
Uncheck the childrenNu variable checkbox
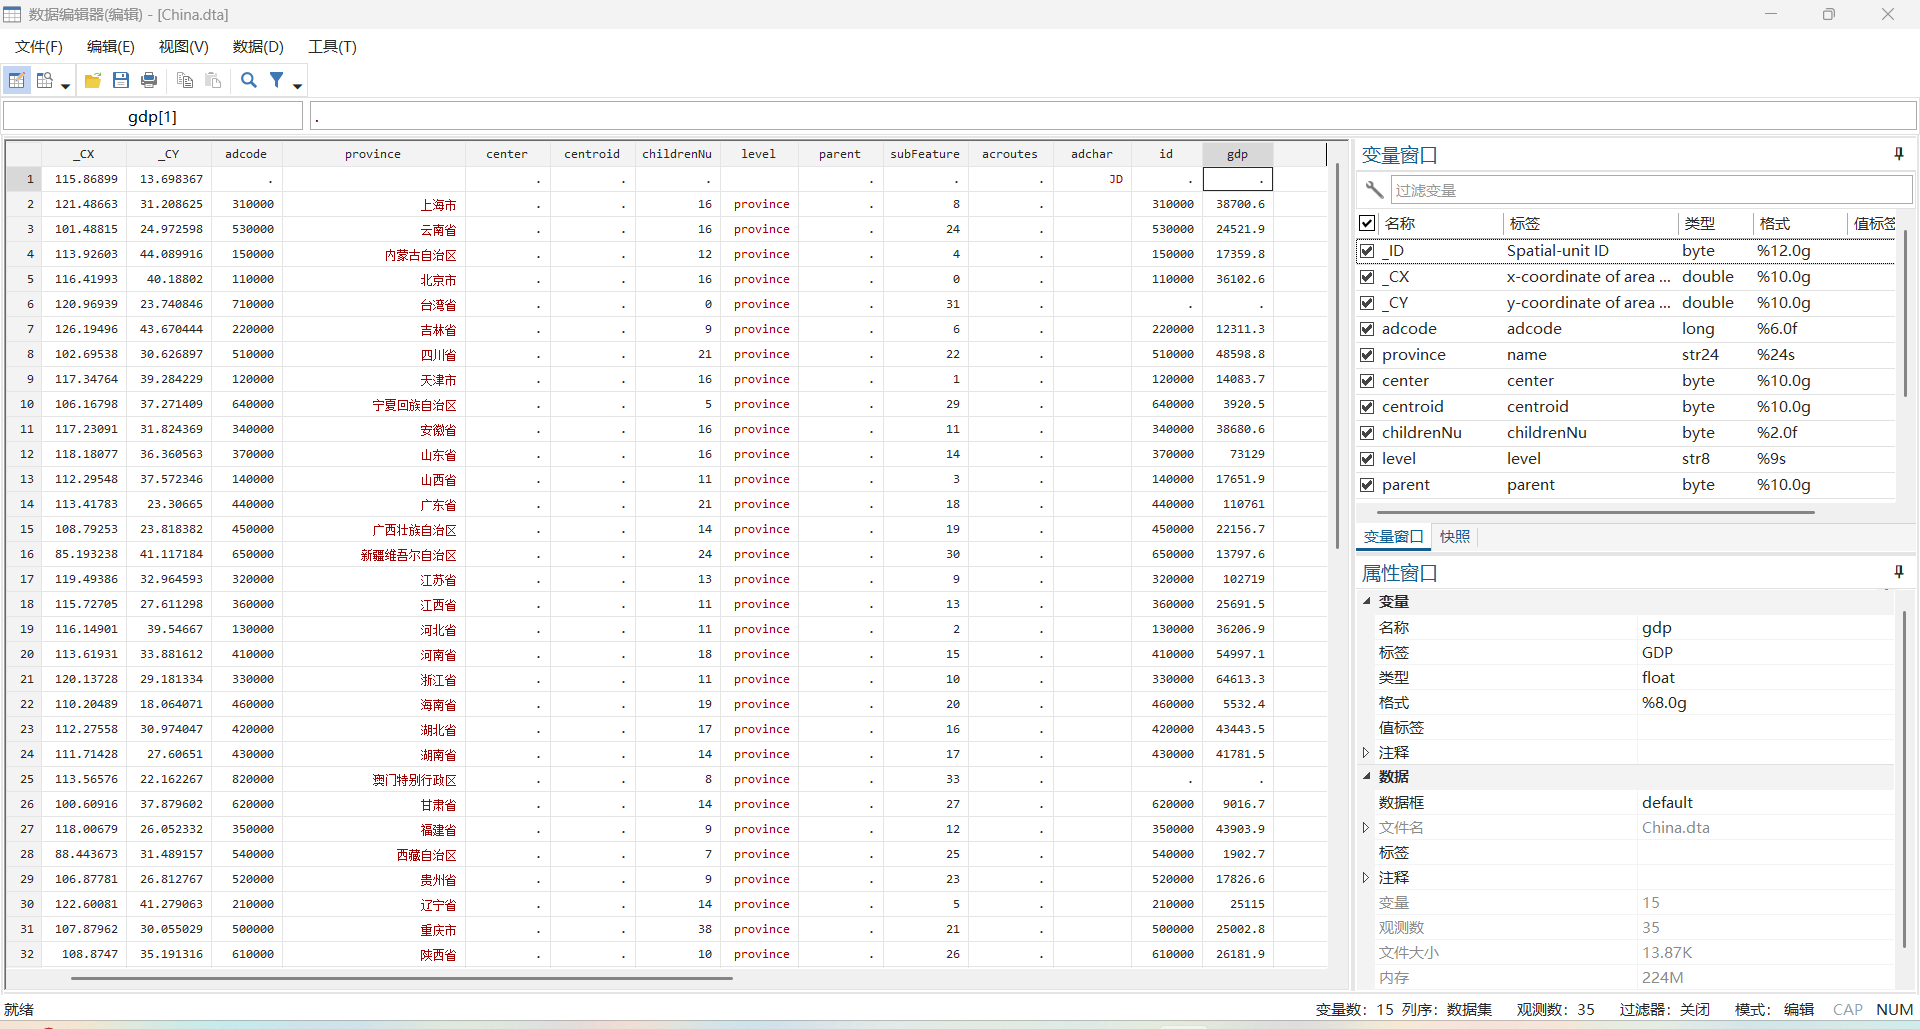coord(1367,433)
